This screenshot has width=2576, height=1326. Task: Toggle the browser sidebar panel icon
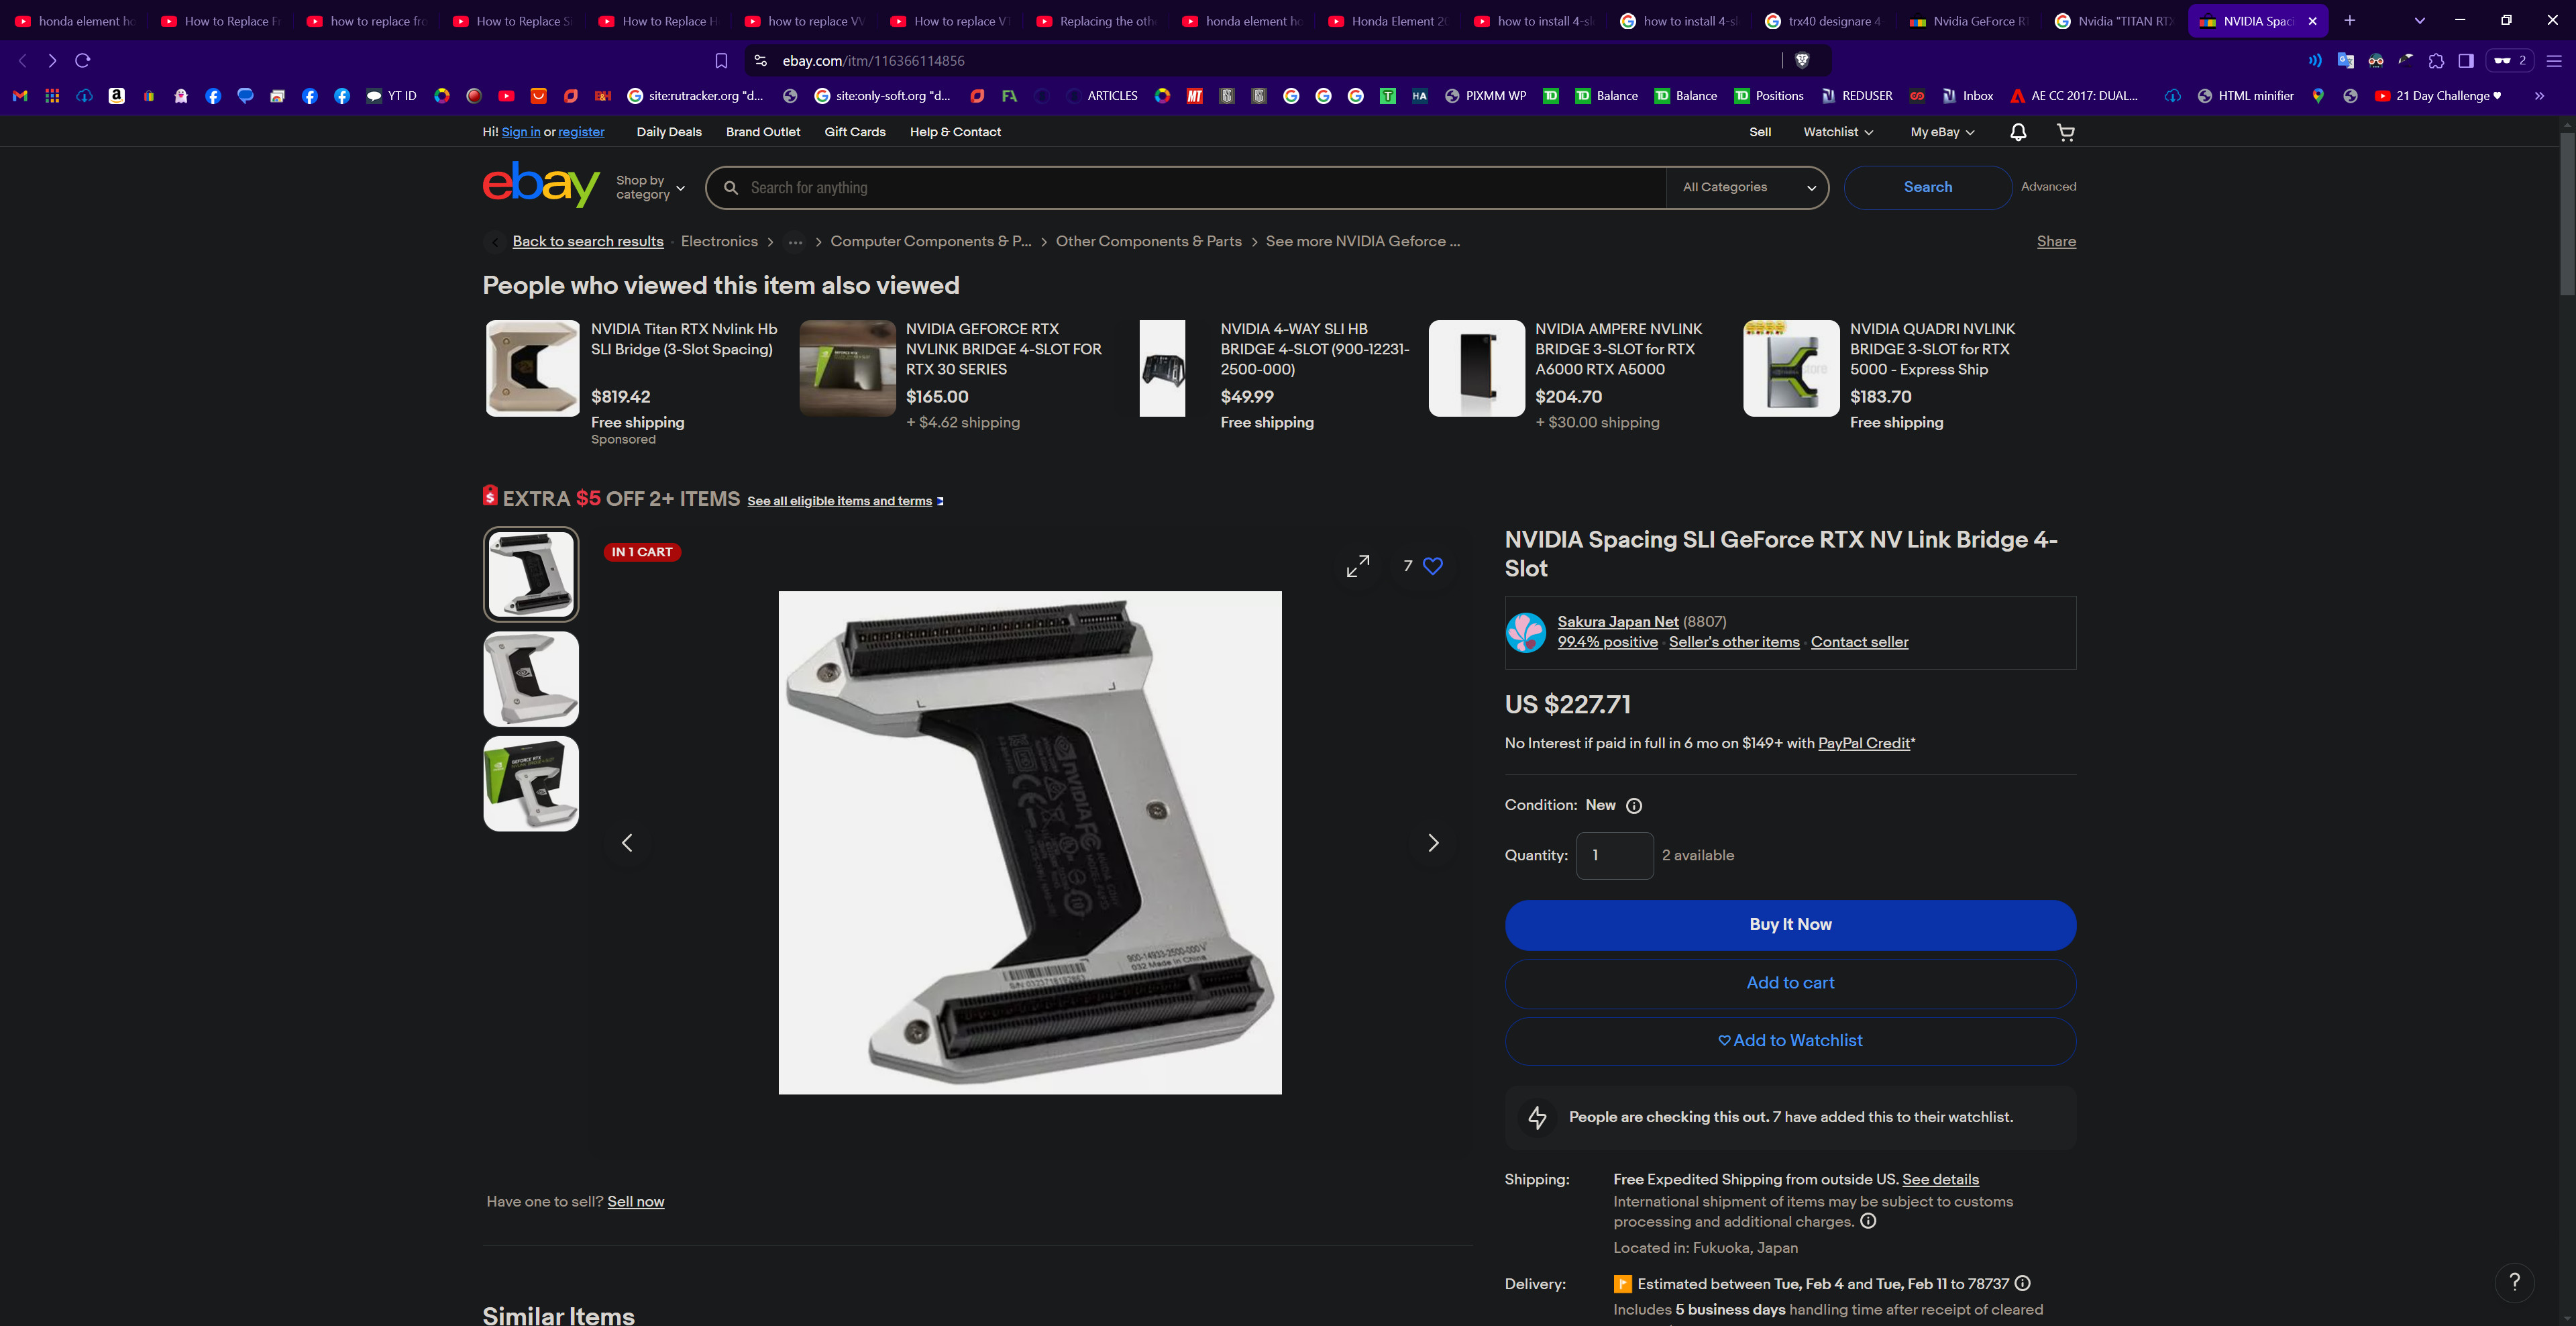point(2466,61)
